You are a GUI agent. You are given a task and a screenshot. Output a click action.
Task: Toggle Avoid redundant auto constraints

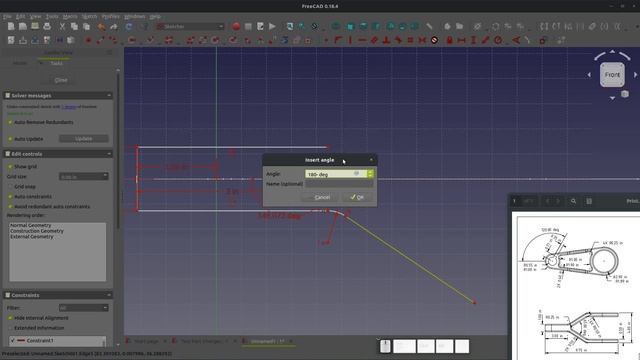click(x=10, y=207)
